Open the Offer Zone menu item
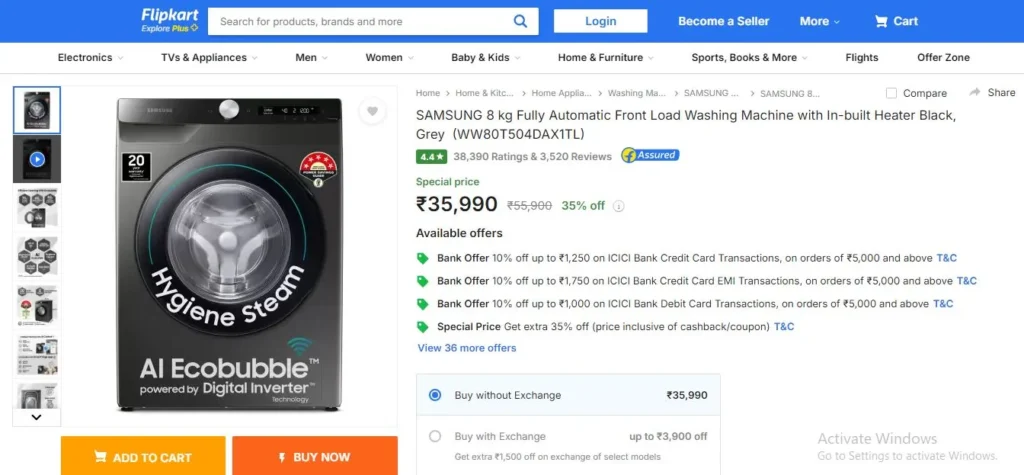This screenshot has height=475, width=1024. pos(943,57)
